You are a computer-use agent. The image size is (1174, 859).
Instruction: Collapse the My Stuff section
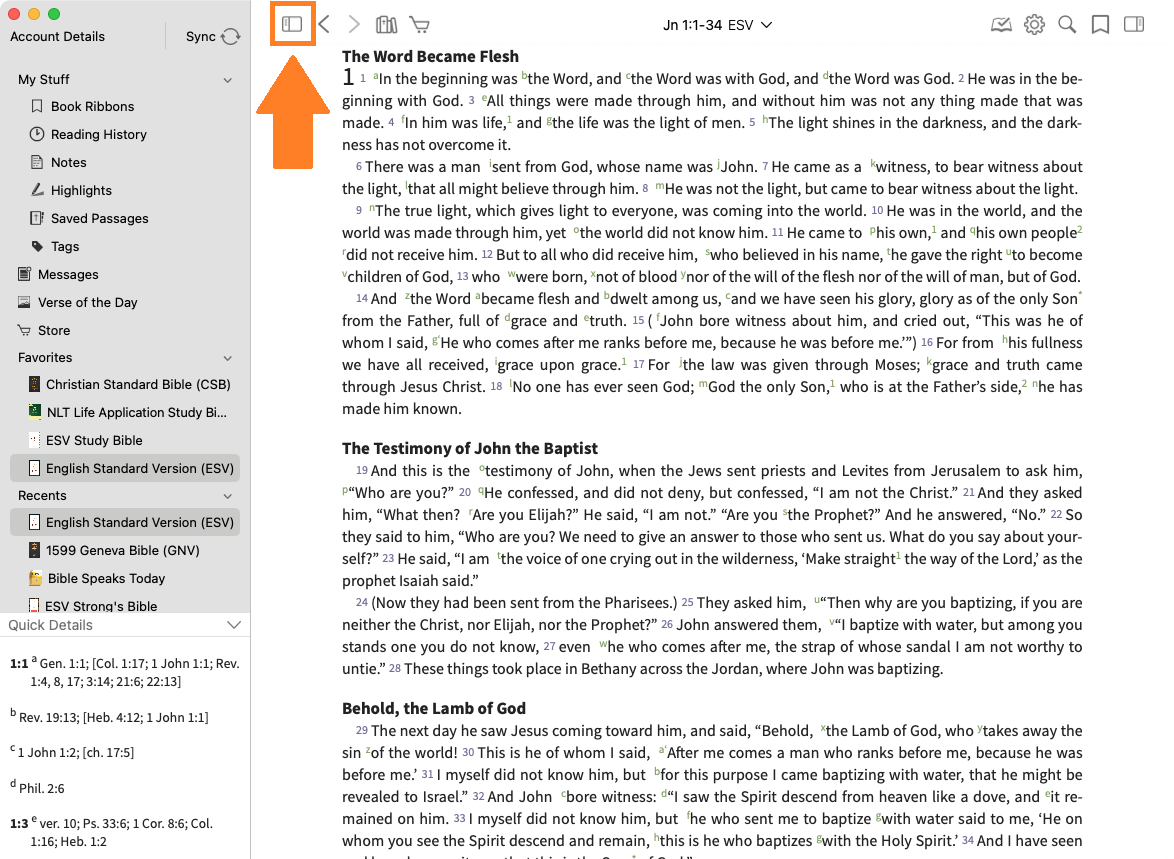(x=228, y=80)
